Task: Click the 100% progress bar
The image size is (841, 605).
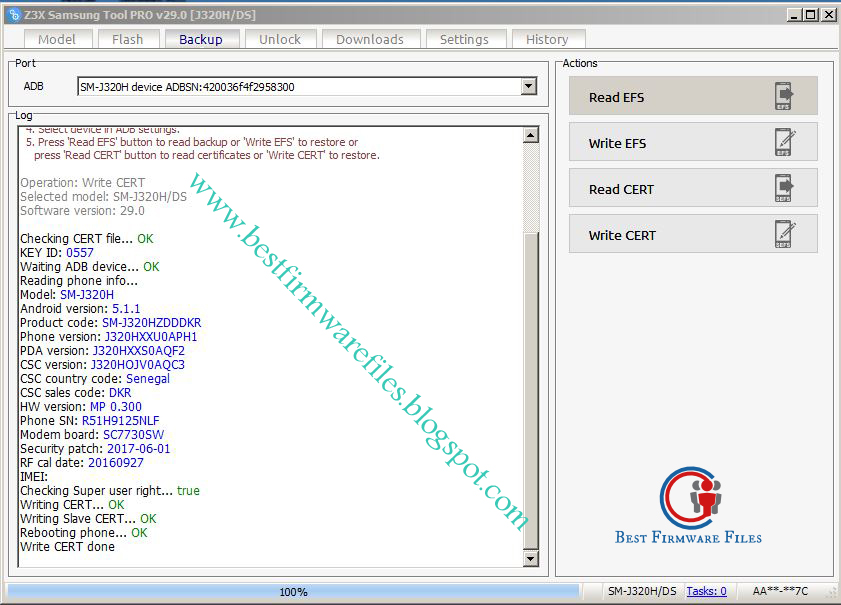Action: 293,592
